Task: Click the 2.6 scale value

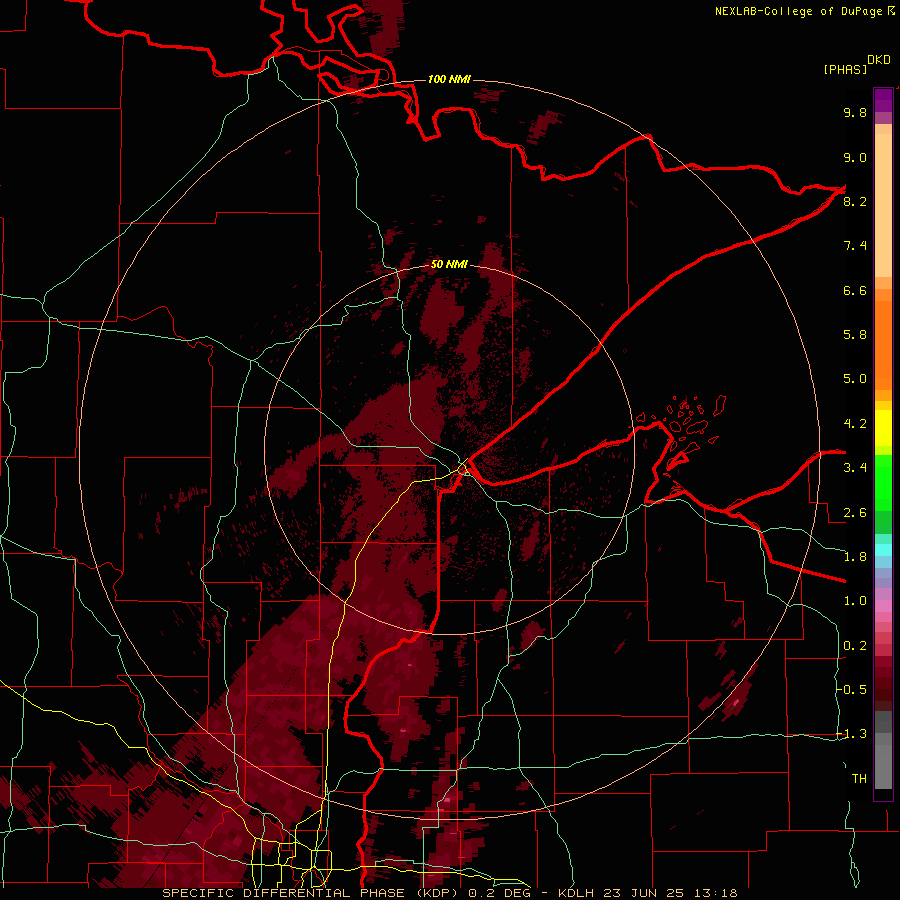Action: pos(855,513)
